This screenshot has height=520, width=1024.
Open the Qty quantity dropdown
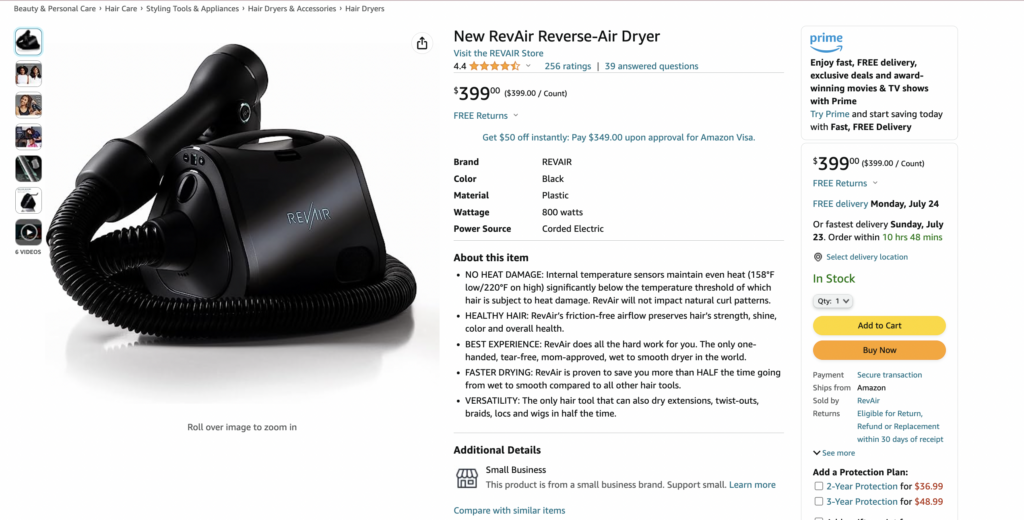tap(833, 301)
